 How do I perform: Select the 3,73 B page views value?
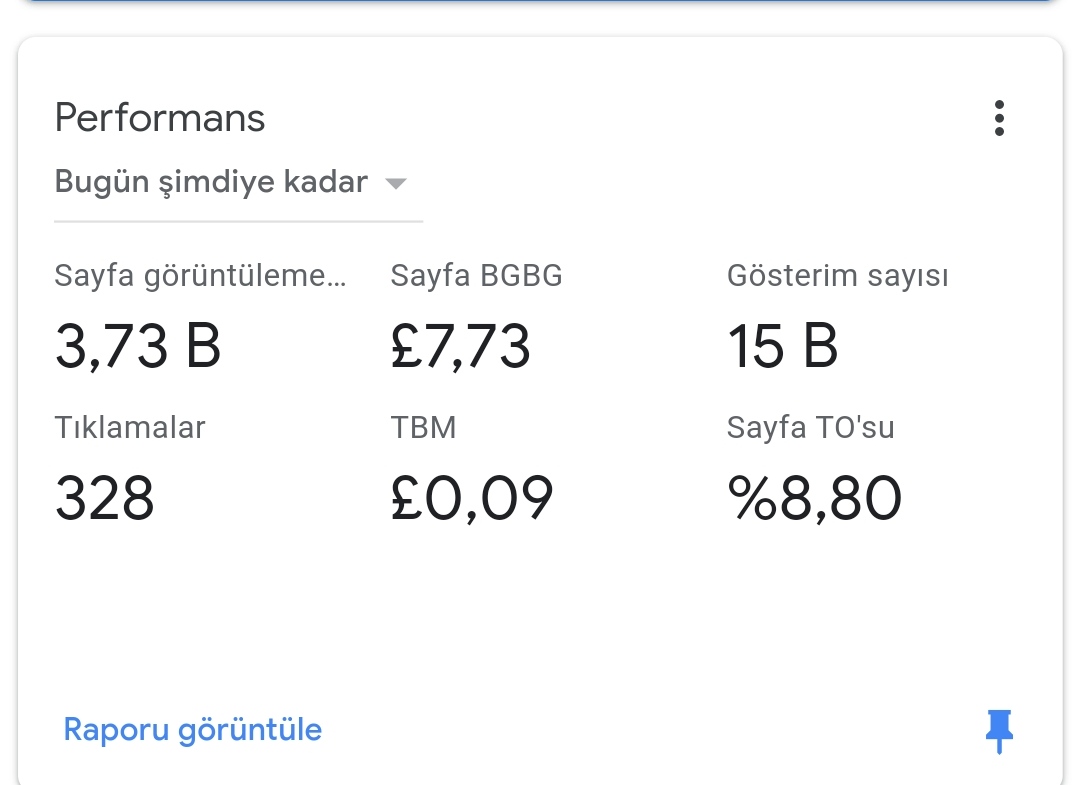(138, 346)
